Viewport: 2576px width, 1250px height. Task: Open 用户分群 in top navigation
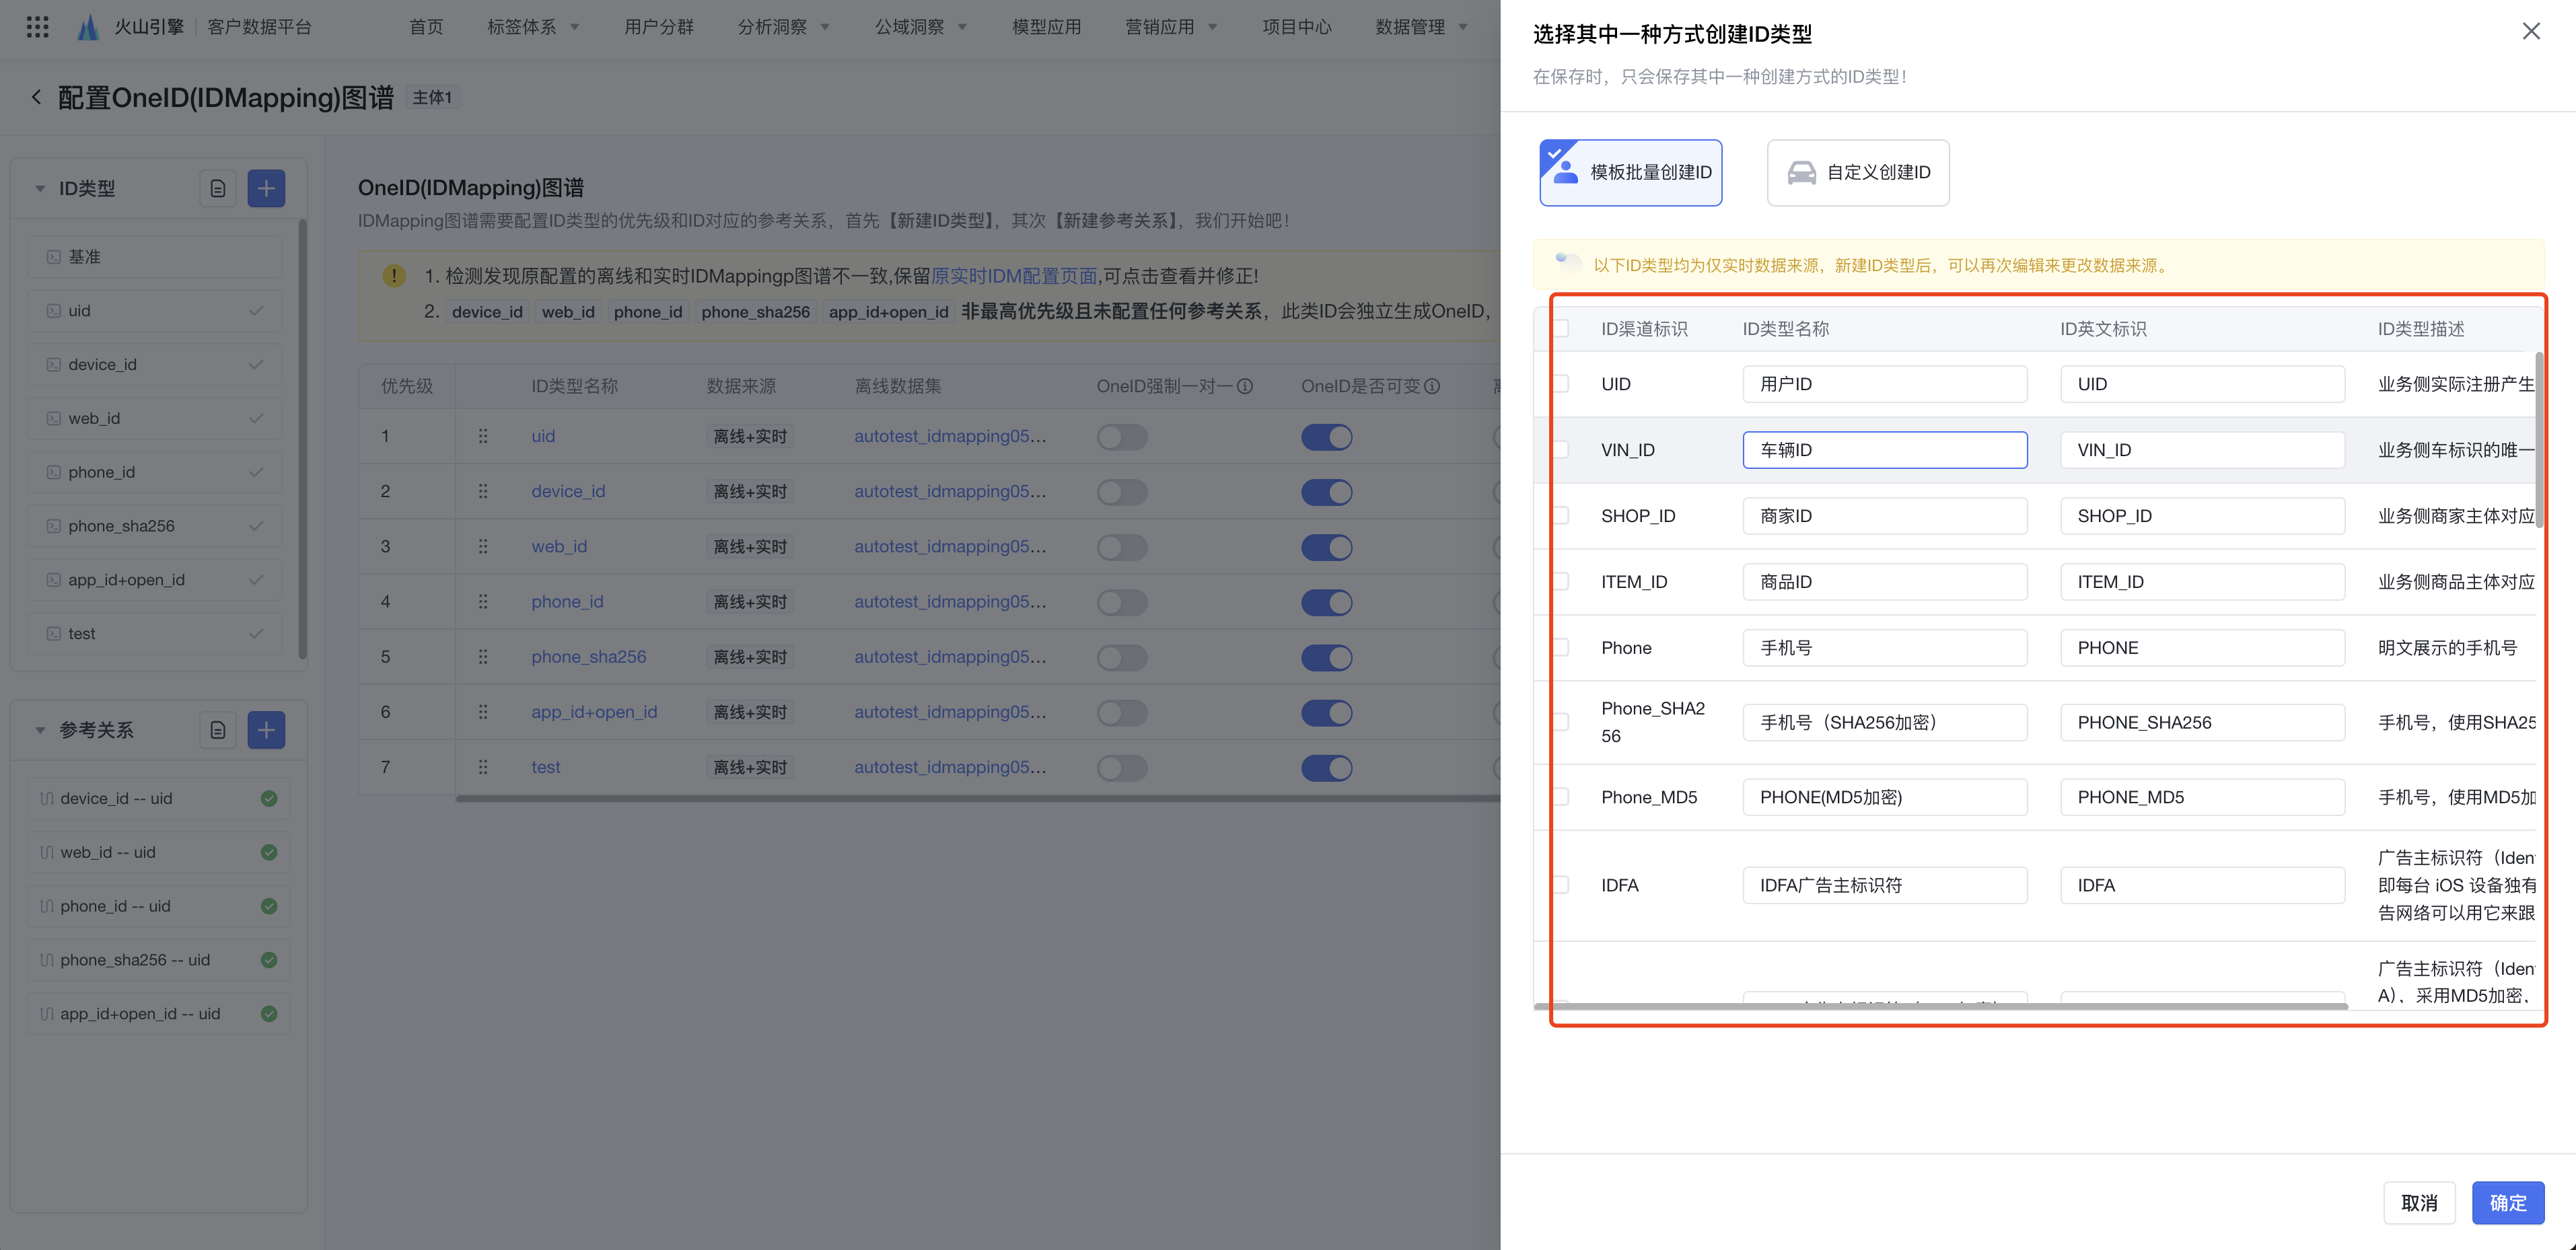[659, 27]
